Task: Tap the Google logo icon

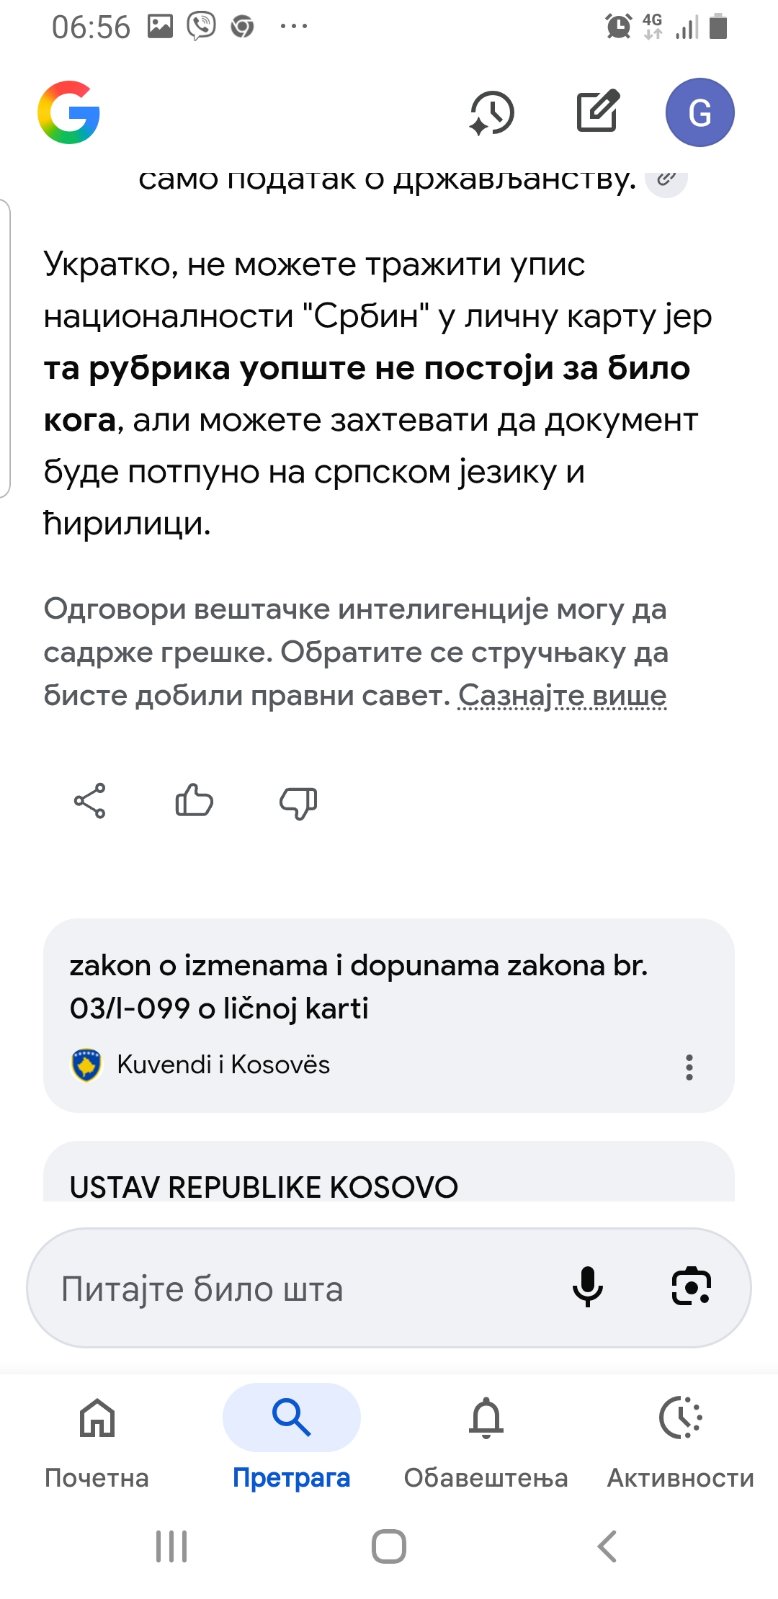Action: coord(69,112)
